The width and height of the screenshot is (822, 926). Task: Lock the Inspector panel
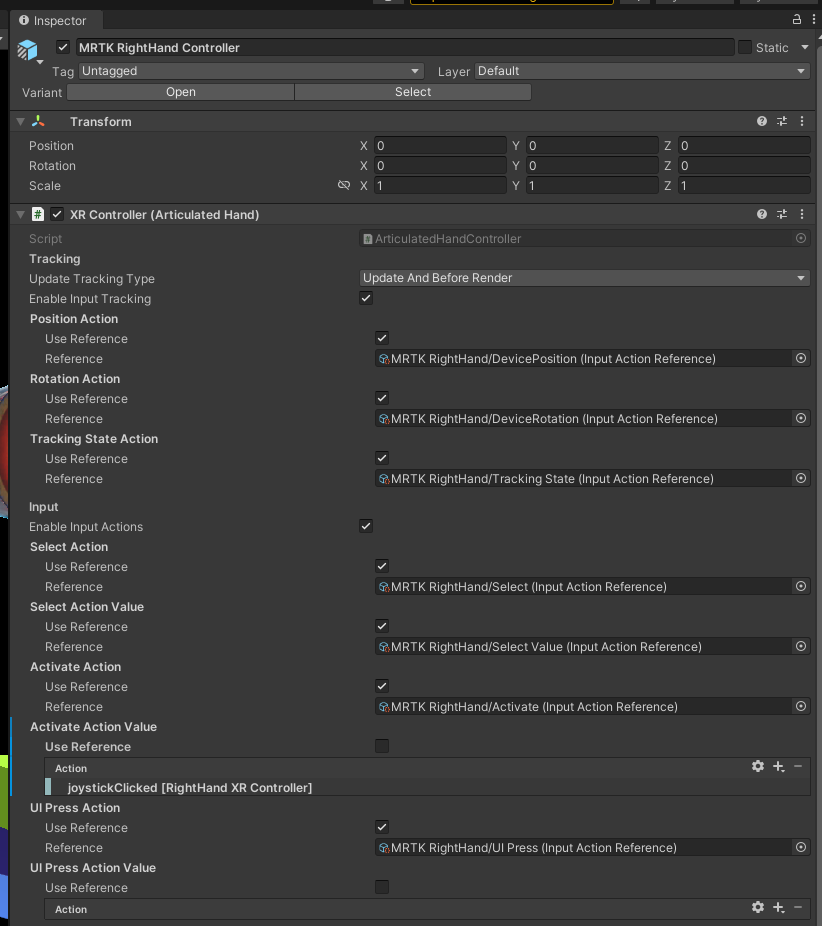pyautogui.click(x=797, y=19)
